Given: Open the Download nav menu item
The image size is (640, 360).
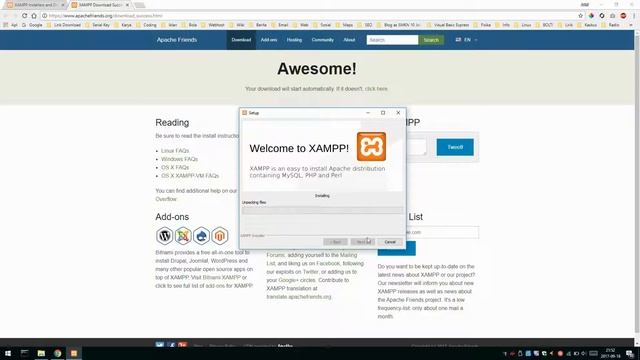Looking at the screenshot, I should 241,40.
